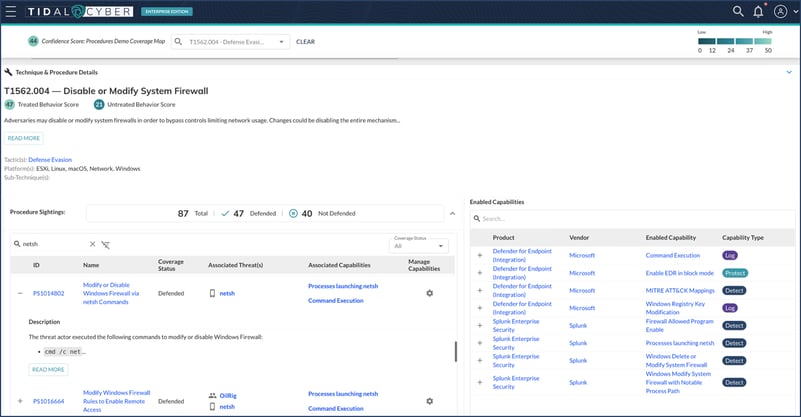Click the Protect badge for Enable EDR
Image resolution: width=801 pixels, height=417 pixels.
(735, 273)
